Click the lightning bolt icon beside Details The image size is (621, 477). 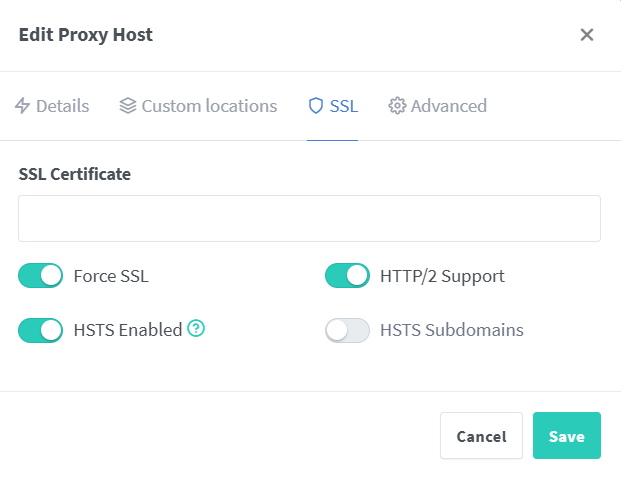pos(23,106)
